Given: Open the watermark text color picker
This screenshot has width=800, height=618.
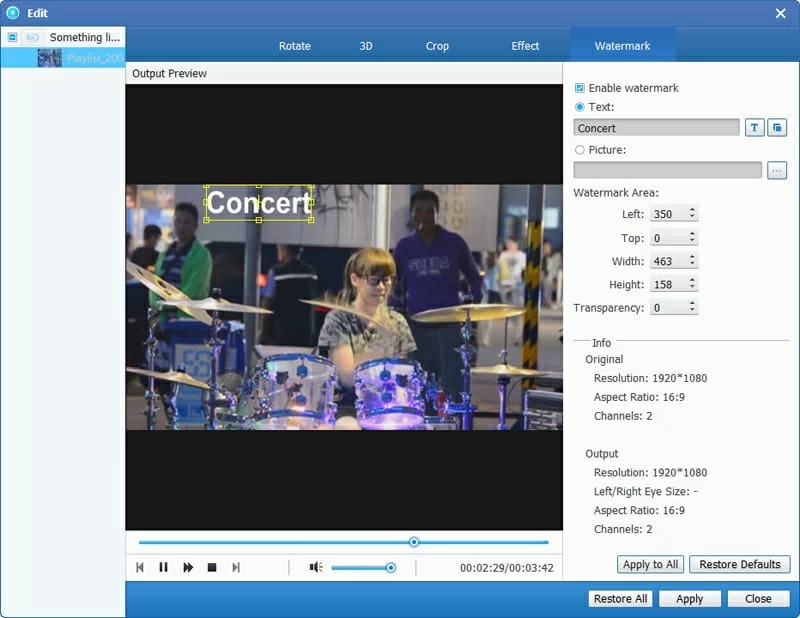Looking at the screenshot, I should (x=777, y=128).
